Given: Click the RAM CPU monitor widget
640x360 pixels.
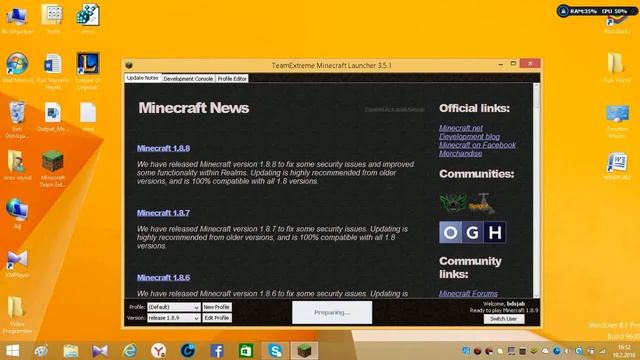Looking at the screenshot, I should [x=596, y=11].
